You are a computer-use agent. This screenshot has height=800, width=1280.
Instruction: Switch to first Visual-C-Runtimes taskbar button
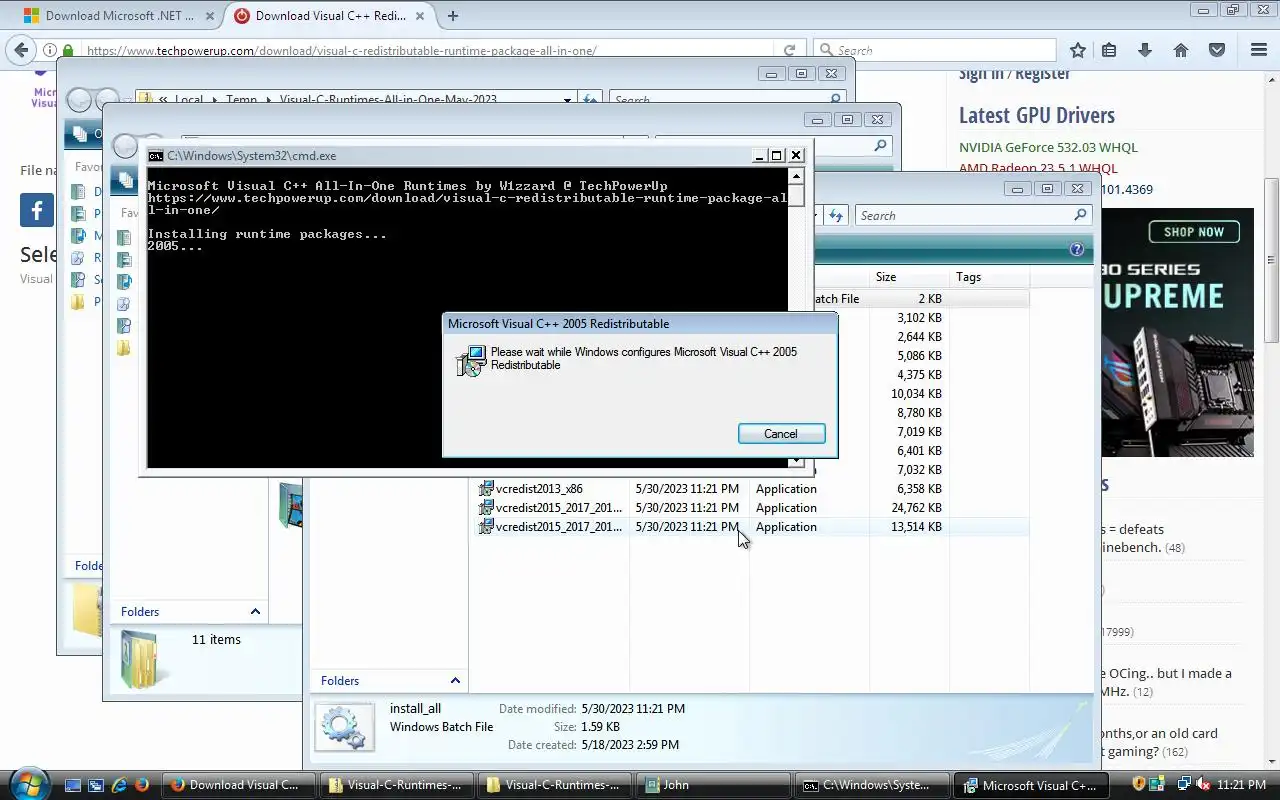pos(397,785)
